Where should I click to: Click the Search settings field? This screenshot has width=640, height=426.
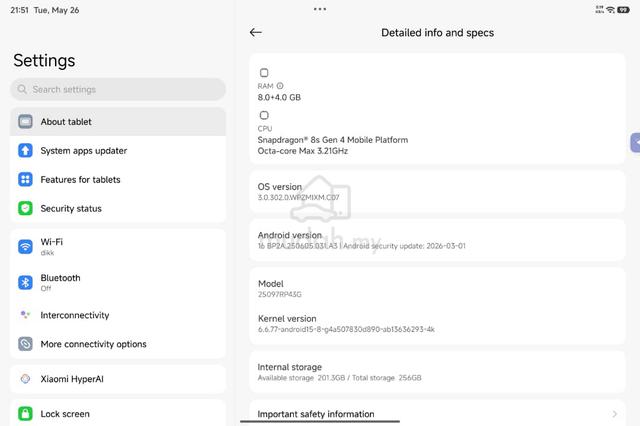click(x=118, y=89)
